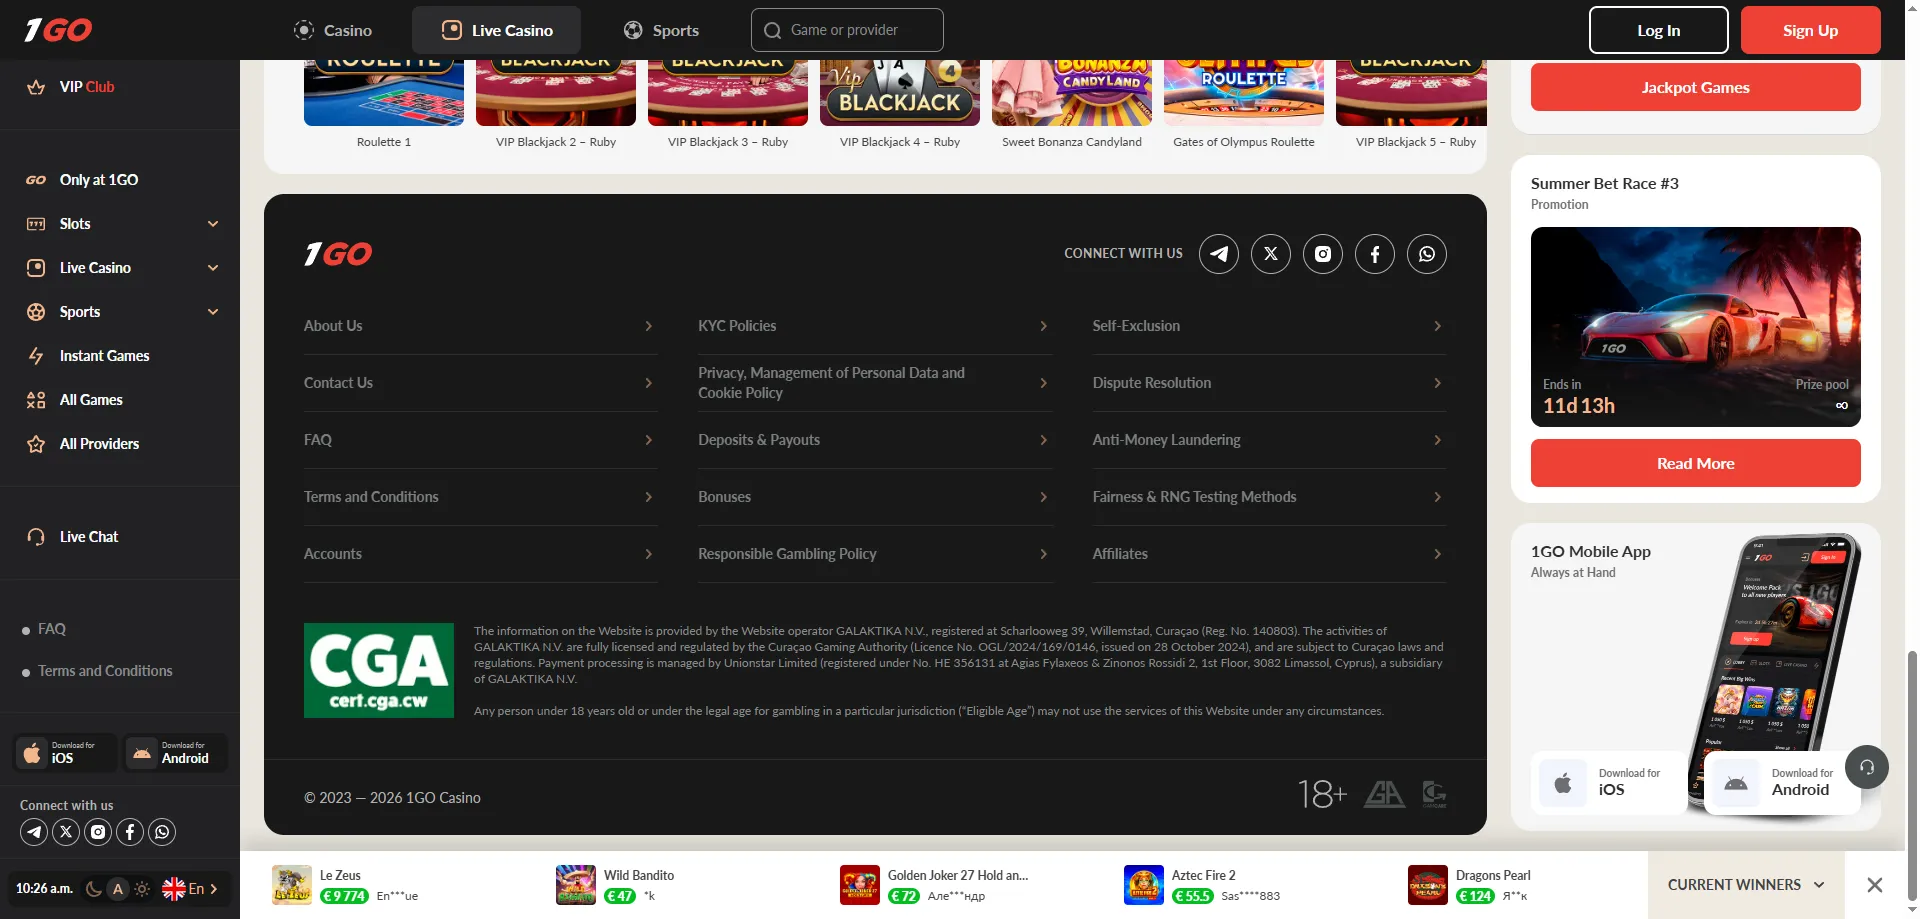Click the Game or provider search field
The image size is (1920, 919).
pyautogui.click(x=847, y=30)
